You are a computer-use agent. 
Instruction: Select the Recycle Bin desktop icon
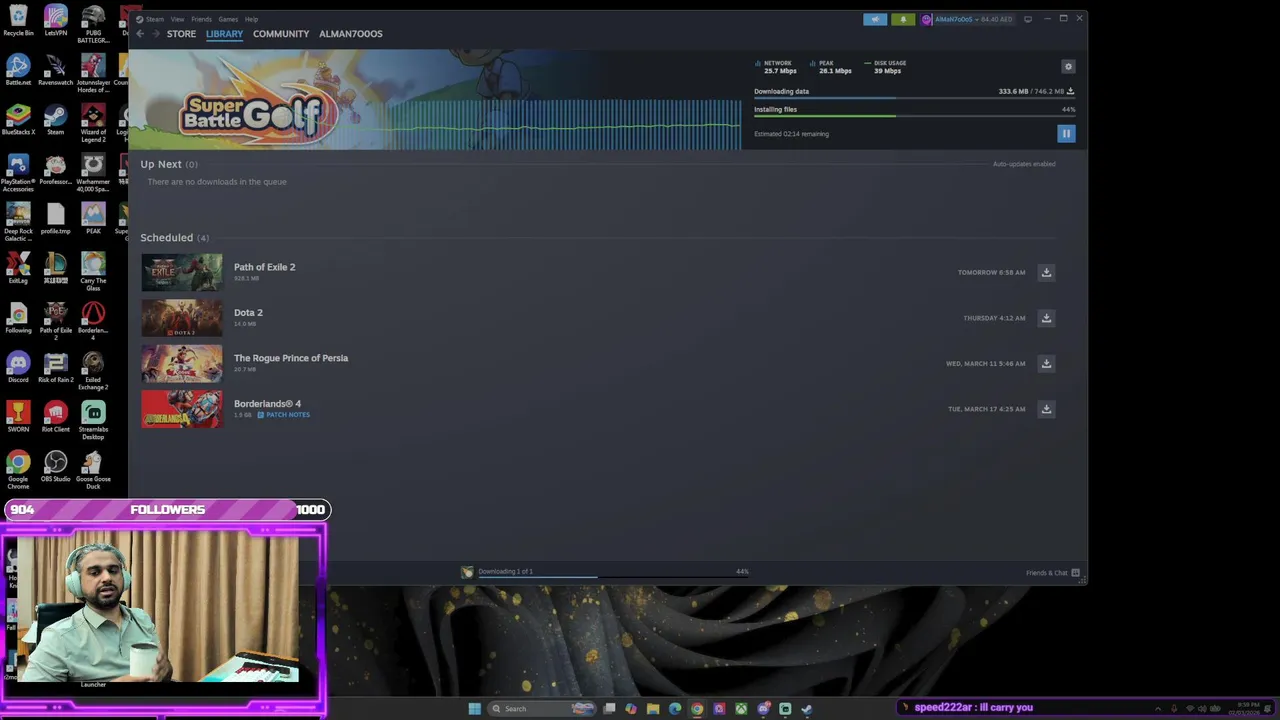pos(18,21)
